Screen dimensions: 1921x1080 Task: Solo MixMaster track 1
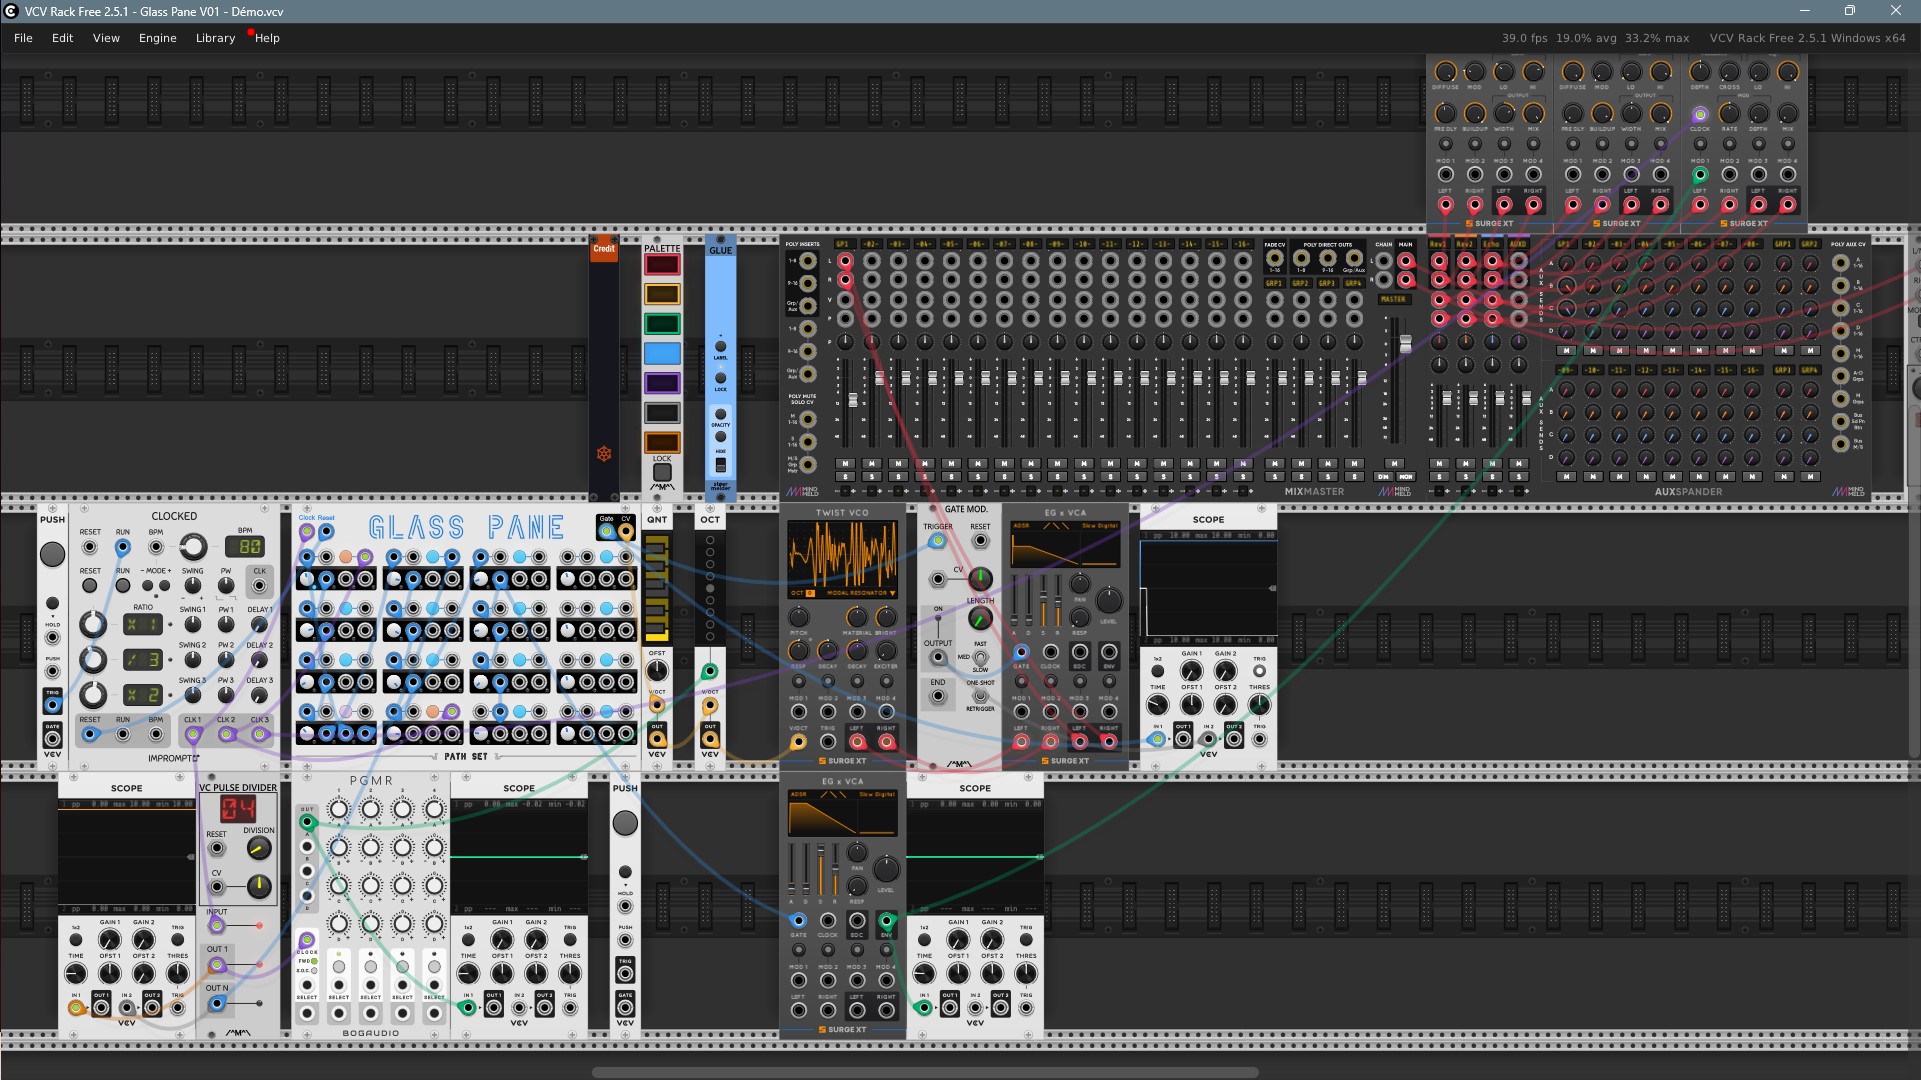click(x=845, y=477)
